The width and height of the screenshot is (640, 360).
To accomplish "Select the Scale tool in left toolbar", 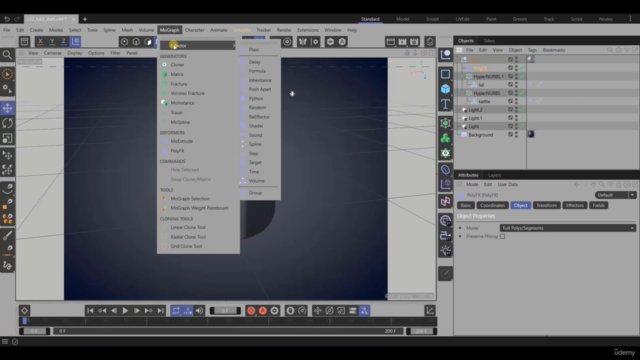I will point(7,138).
